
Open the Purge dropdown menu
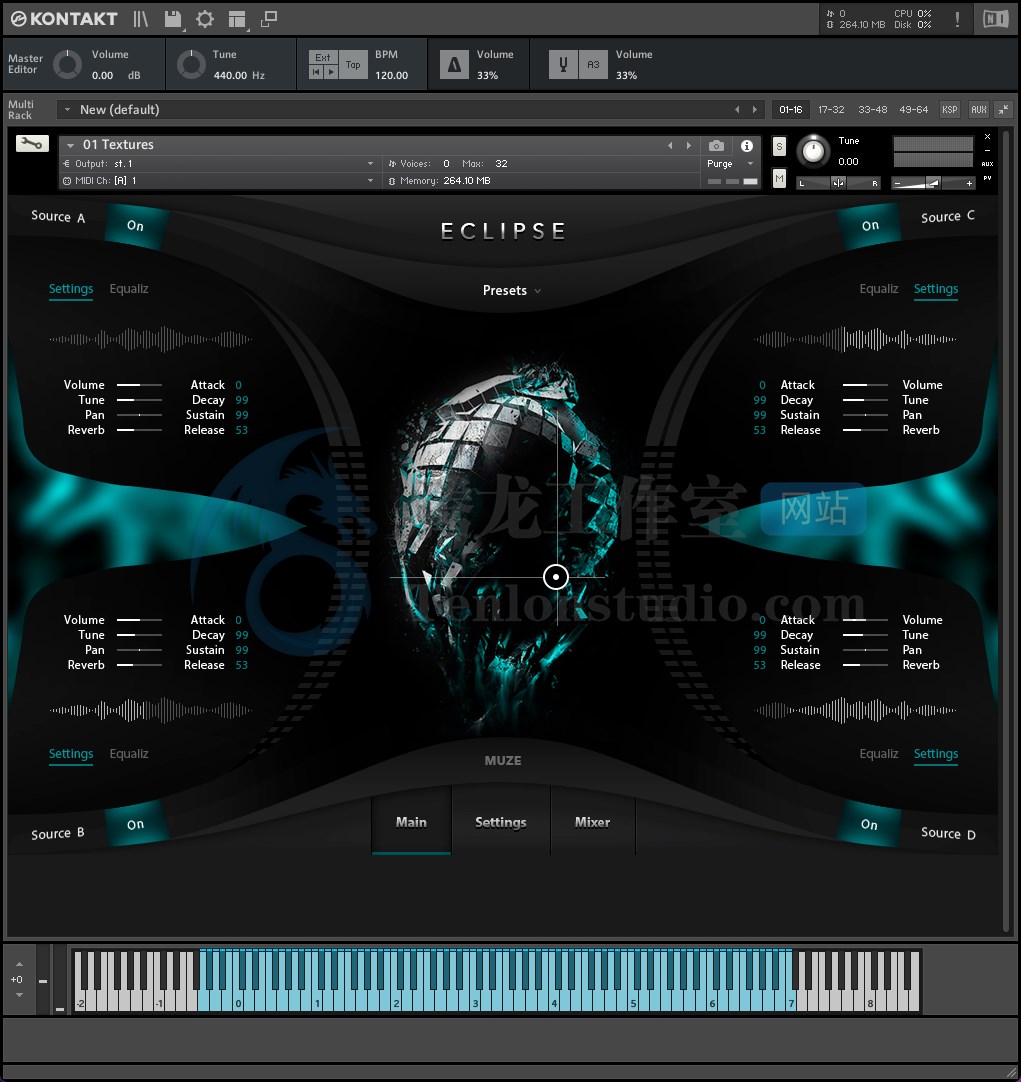[x=730, y=164]
